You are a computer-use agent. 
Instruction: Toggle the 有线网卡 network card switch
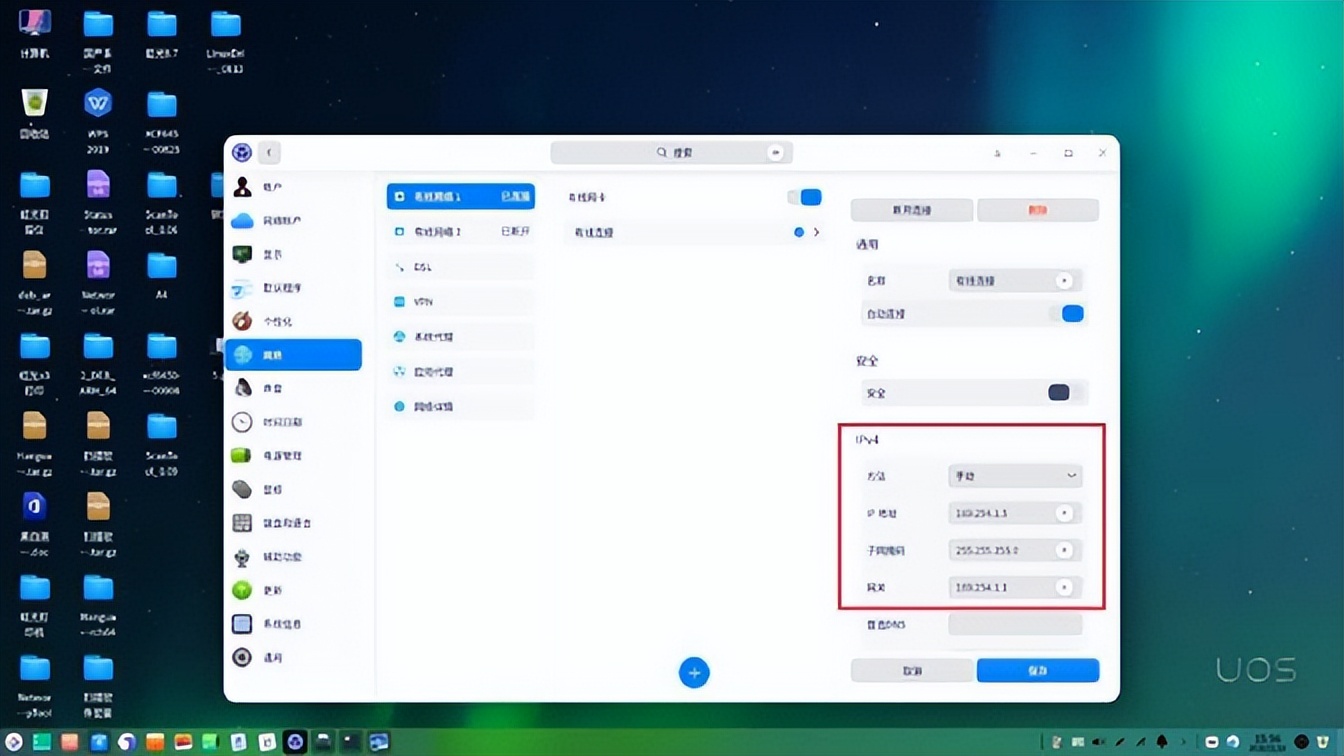click(x=803, y=197)
